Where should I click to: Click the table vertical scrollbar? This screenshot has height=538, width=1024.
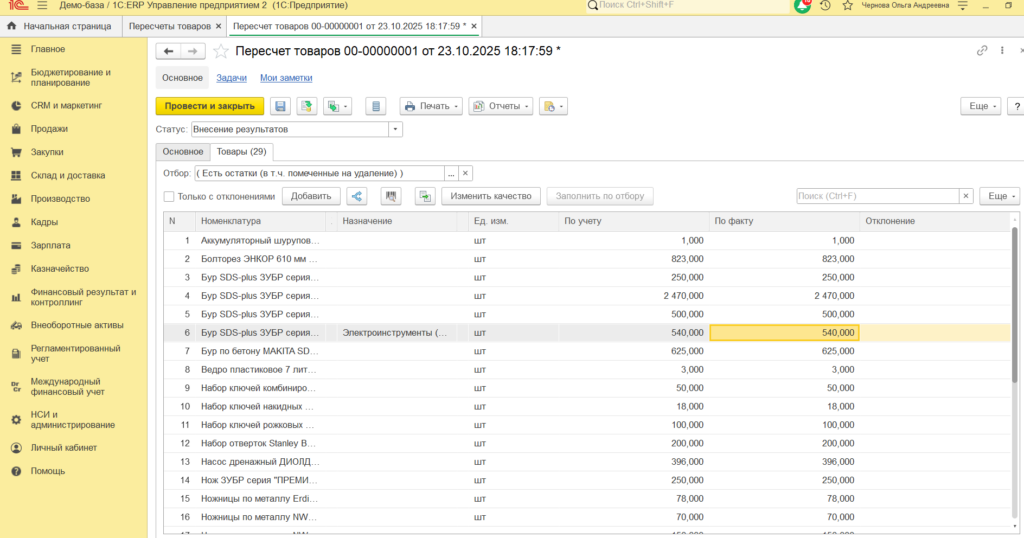pos(1014,307)
